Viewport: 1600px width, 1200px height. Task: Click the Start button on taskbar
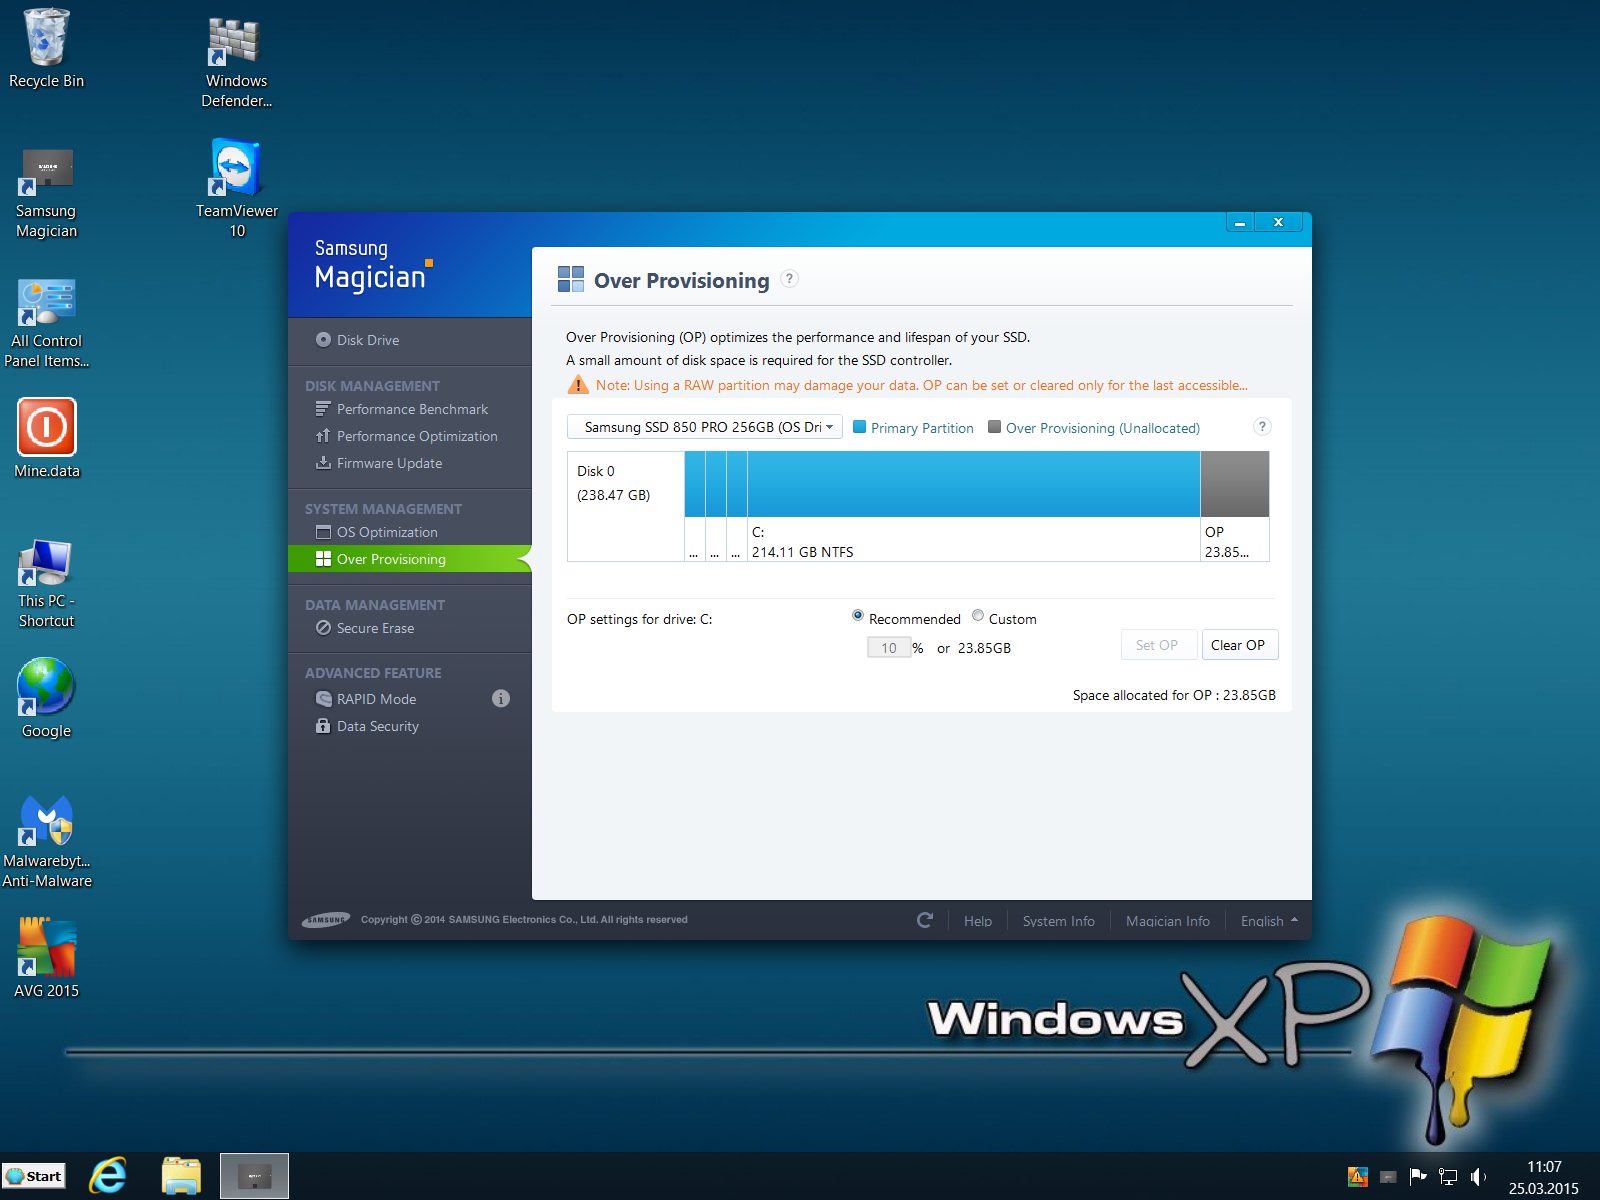34,1176
